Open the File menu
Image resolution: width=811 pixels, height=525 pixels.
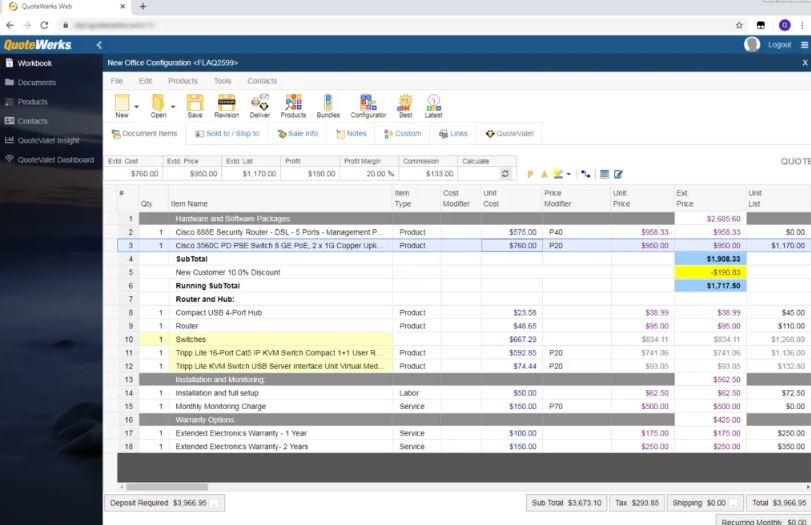point(117,81)
